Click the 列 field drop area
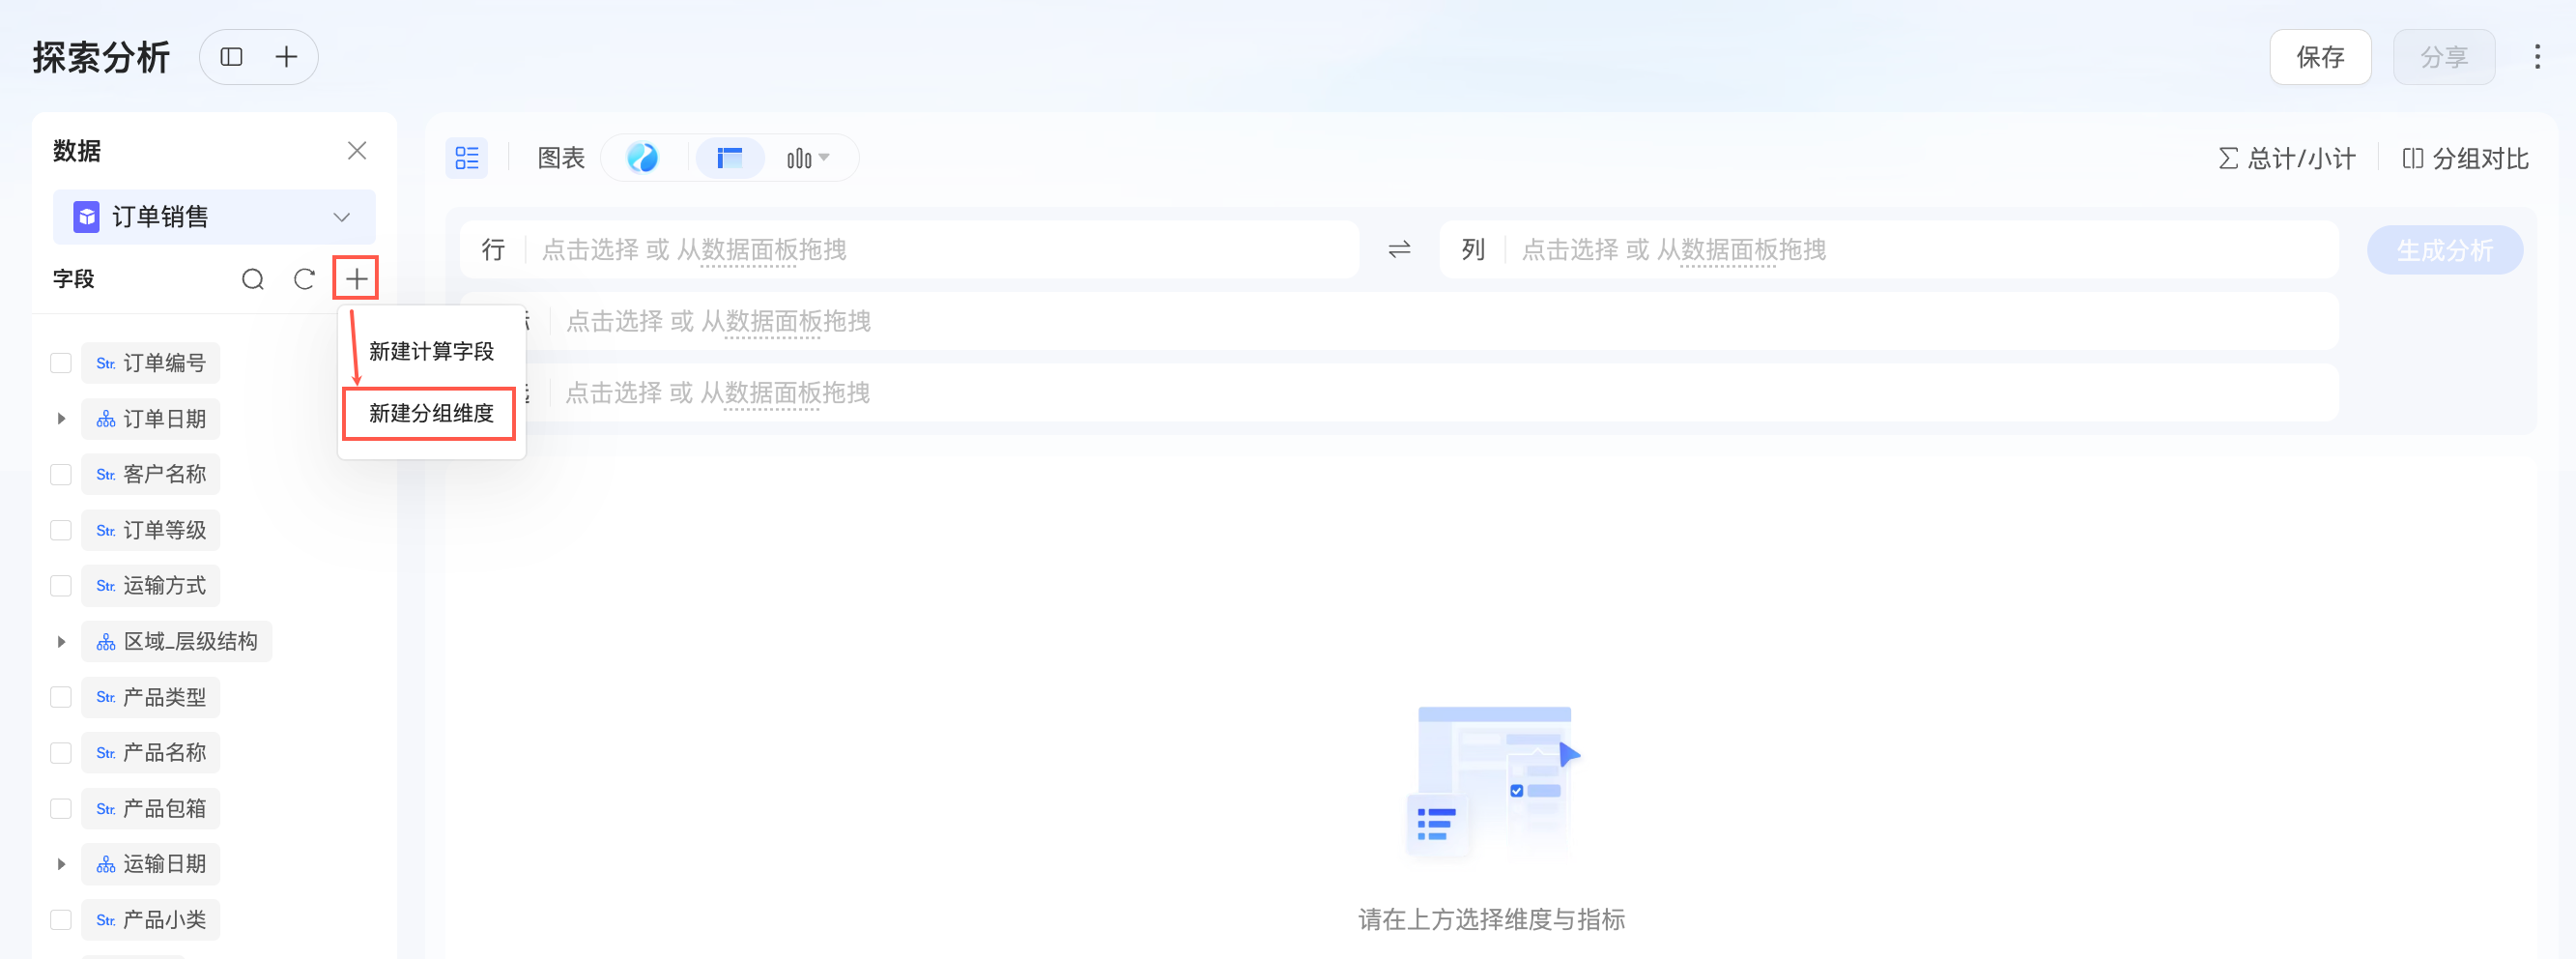 coord(1889,250)
